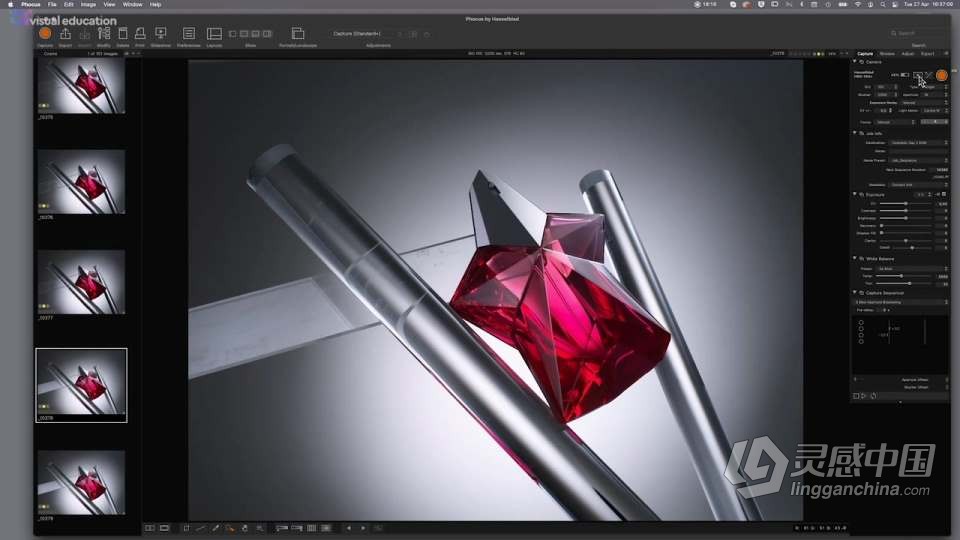Click the Export icon in the toolbar
The width and height of the screenshot is (960, 540).
66,33
